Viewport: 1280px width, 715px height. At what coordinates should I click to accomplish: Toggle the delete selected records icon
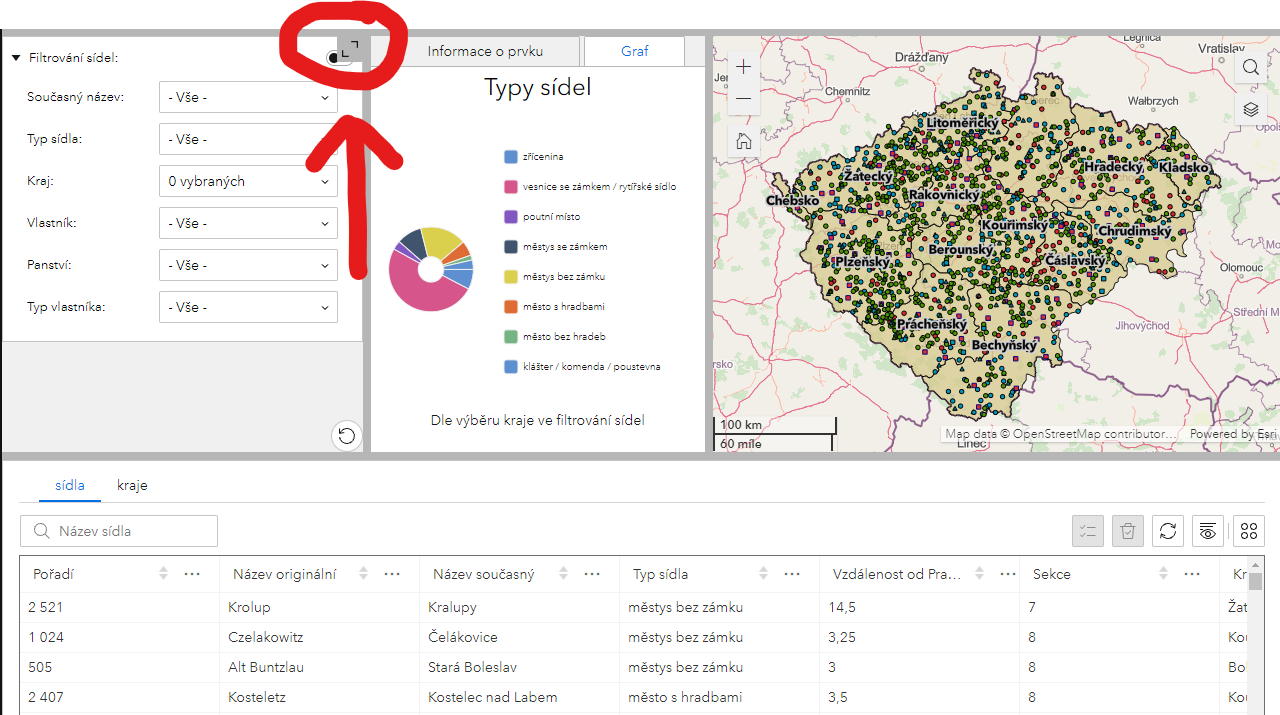[x=1127, y=531]
